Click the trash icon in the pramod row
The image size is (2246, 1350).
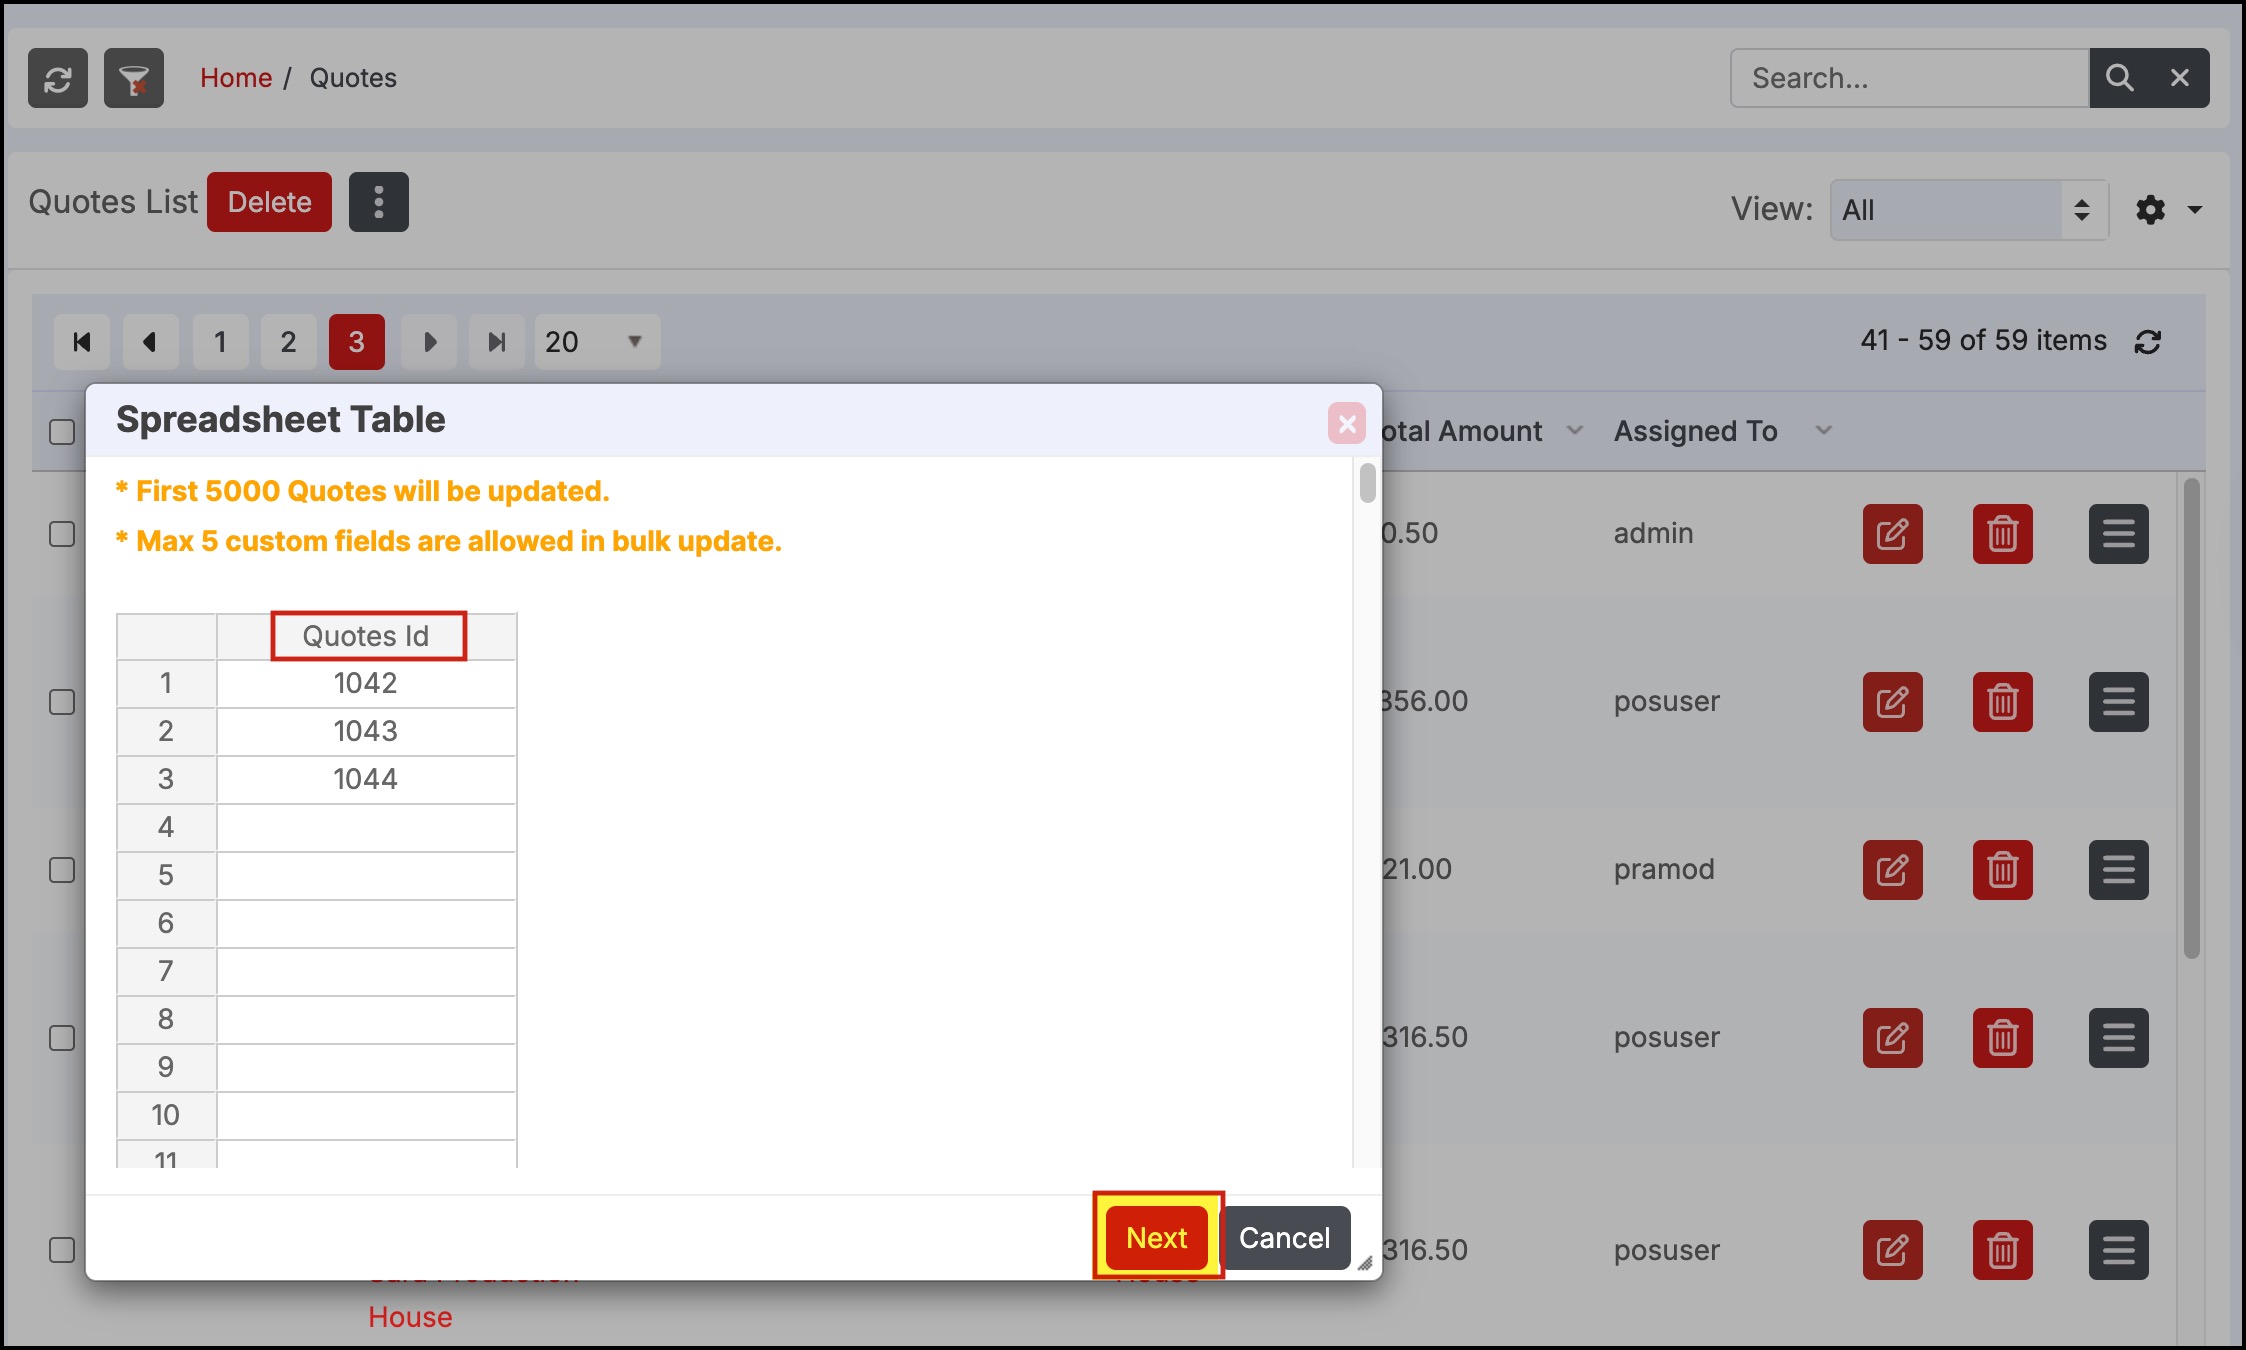click(2002, 870)
